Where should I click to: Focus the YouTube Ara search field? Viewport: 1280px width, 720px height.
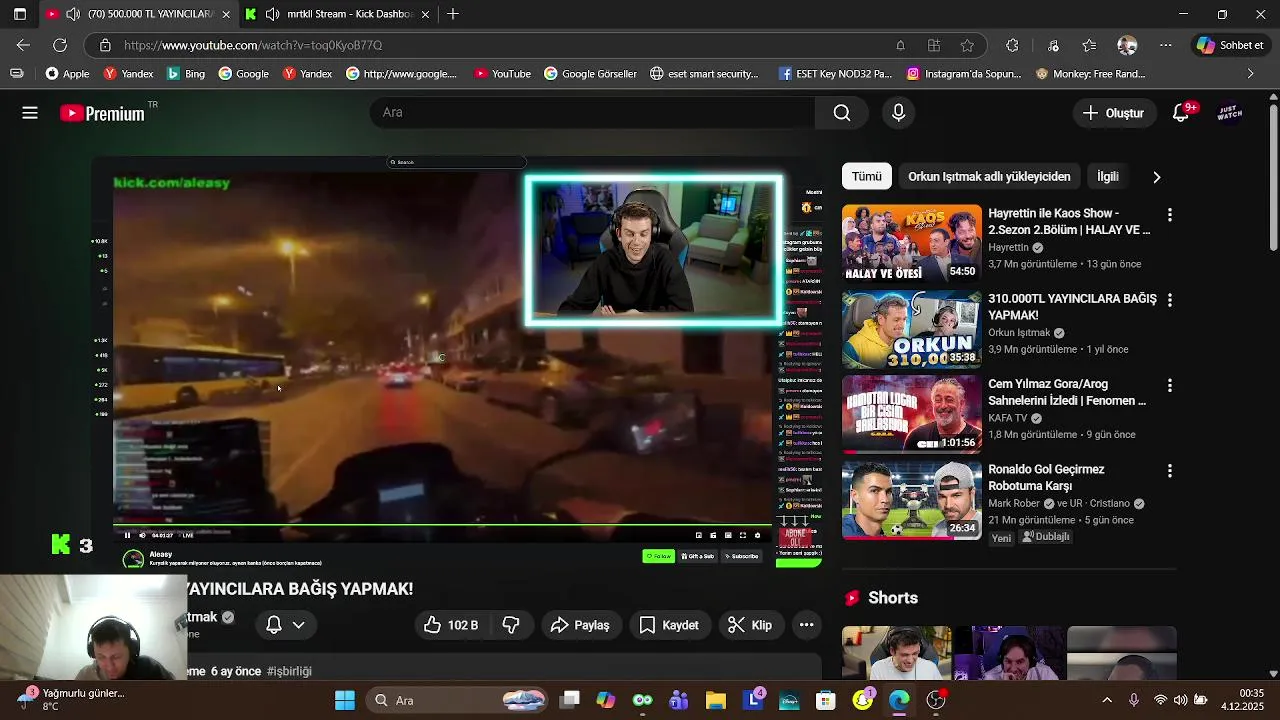592,113
